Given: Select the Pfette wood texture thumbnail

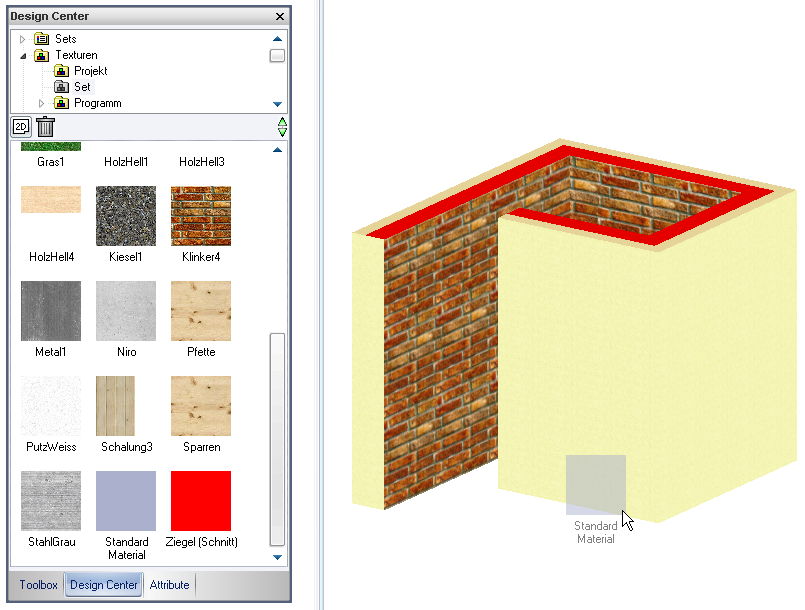Looking at the screenshot, I should [x=201, y=311].
